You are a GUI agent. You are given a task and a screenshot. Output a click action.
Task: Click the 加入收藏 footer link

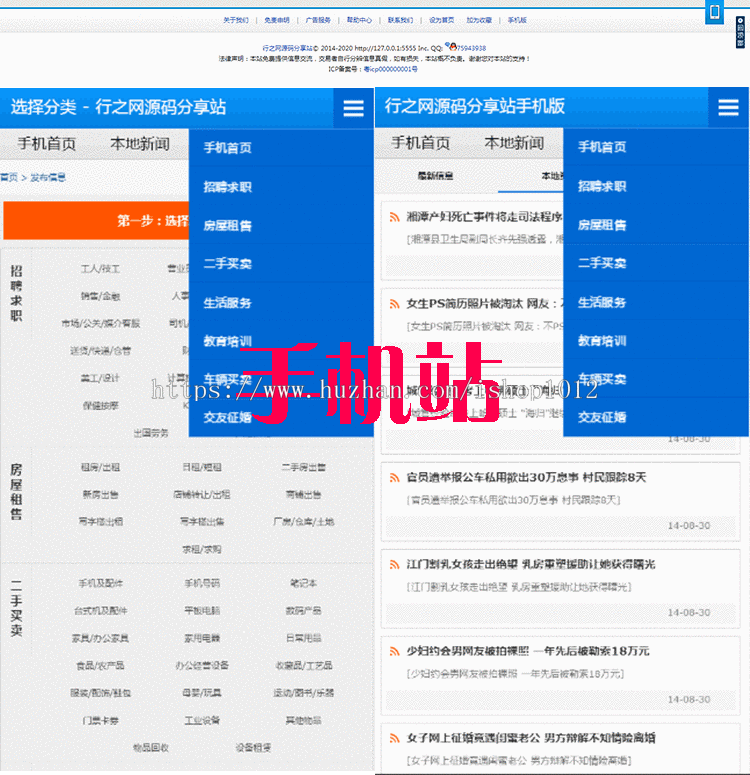[479, 20]
